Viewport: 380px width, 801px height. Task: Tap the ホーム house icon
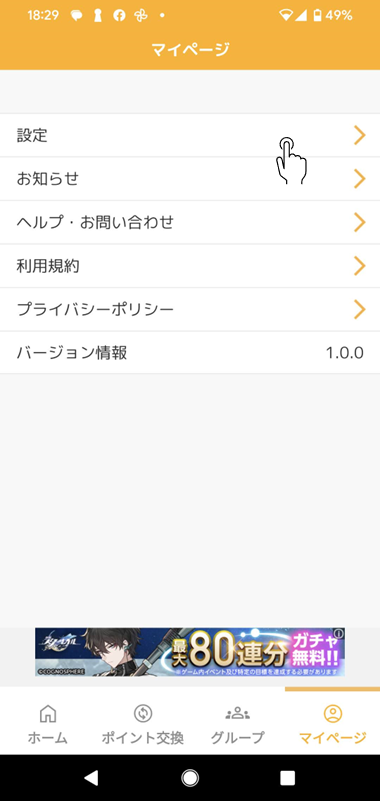click(x=48, y=713)
